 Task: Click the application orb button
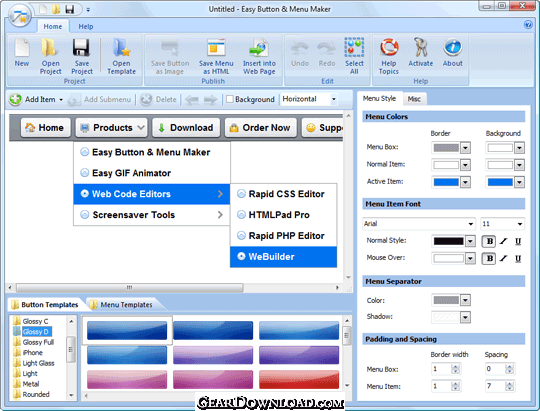(x=20, y=15)
